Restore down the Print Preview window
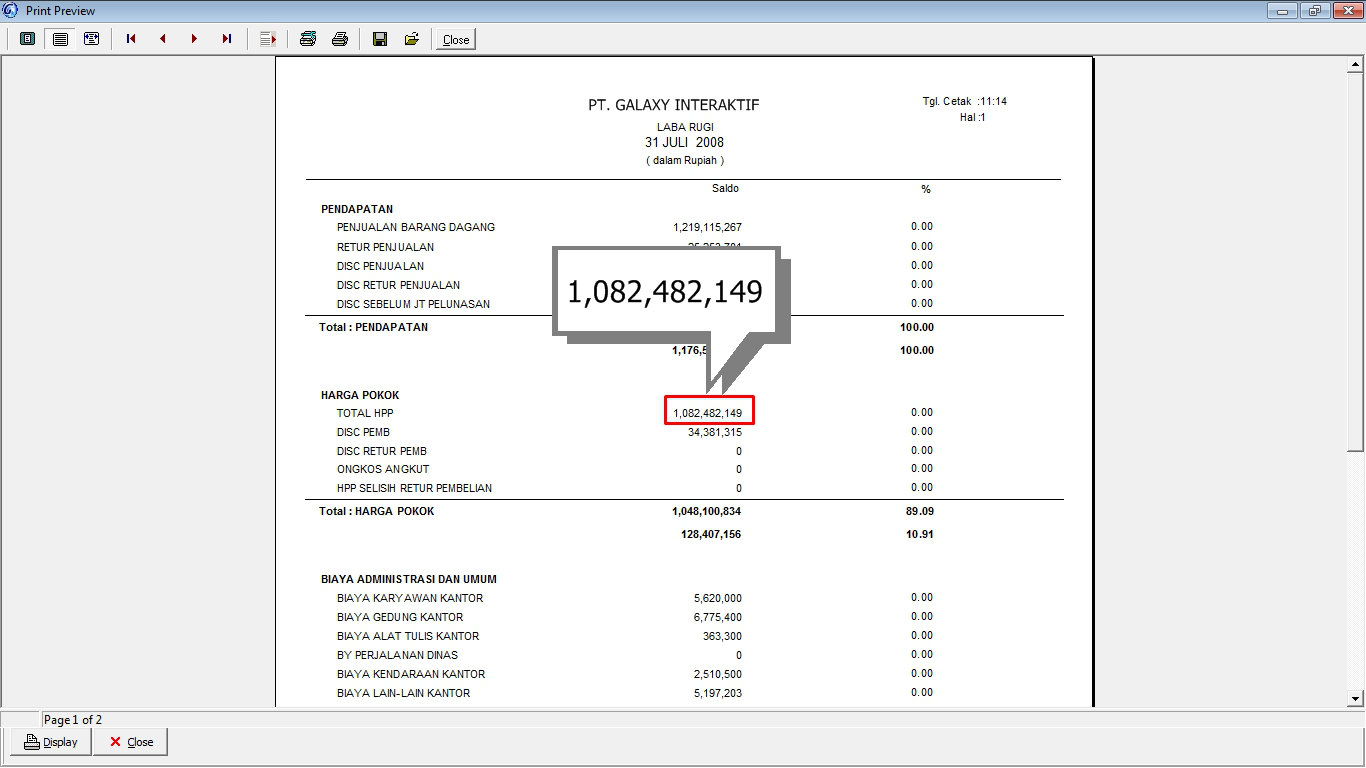This screenshot has height=768, width=1366. click(1314, 11)
